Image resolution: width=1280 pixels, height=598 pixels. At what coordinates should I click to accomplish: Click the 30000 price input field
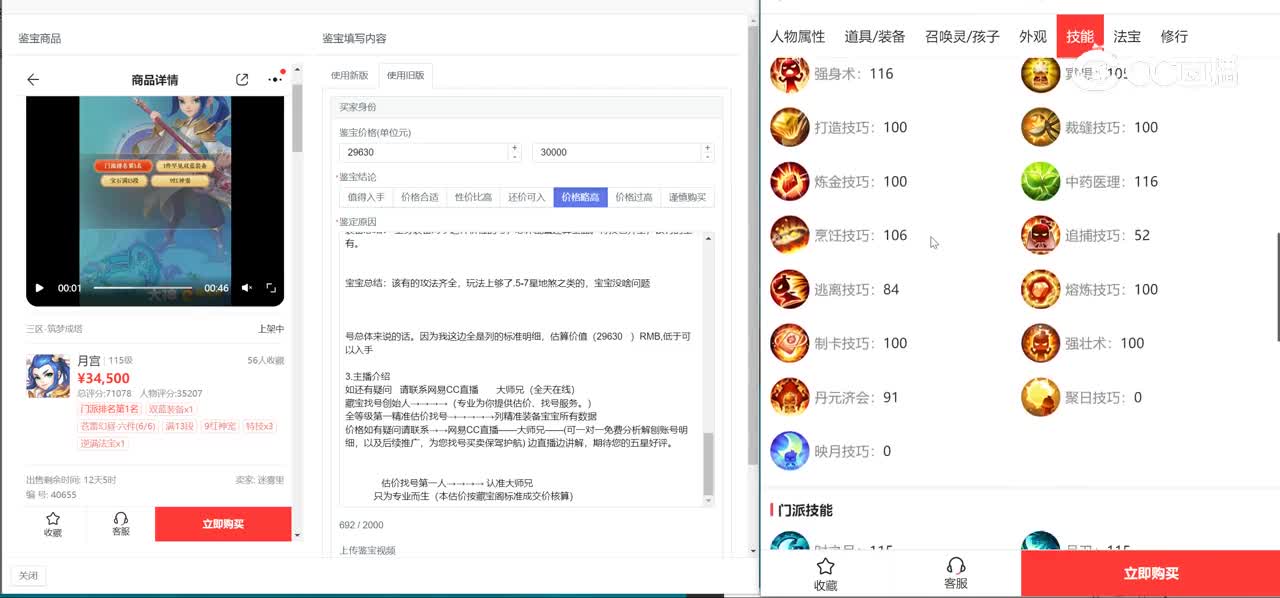click(x=615, y=152)
